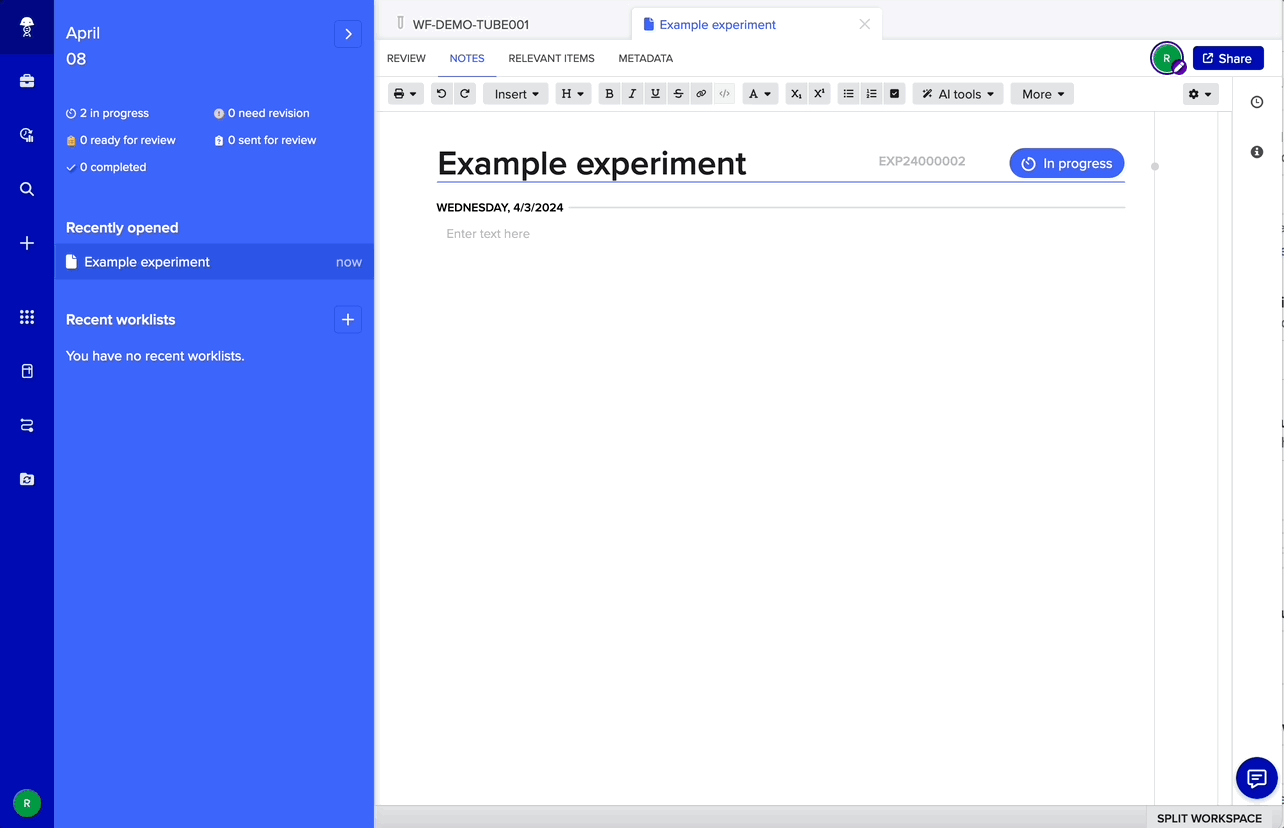The height and width of the screenshot is (828, 1284).
Task: Open the green R user profile avatar
Action: (27, 802)
